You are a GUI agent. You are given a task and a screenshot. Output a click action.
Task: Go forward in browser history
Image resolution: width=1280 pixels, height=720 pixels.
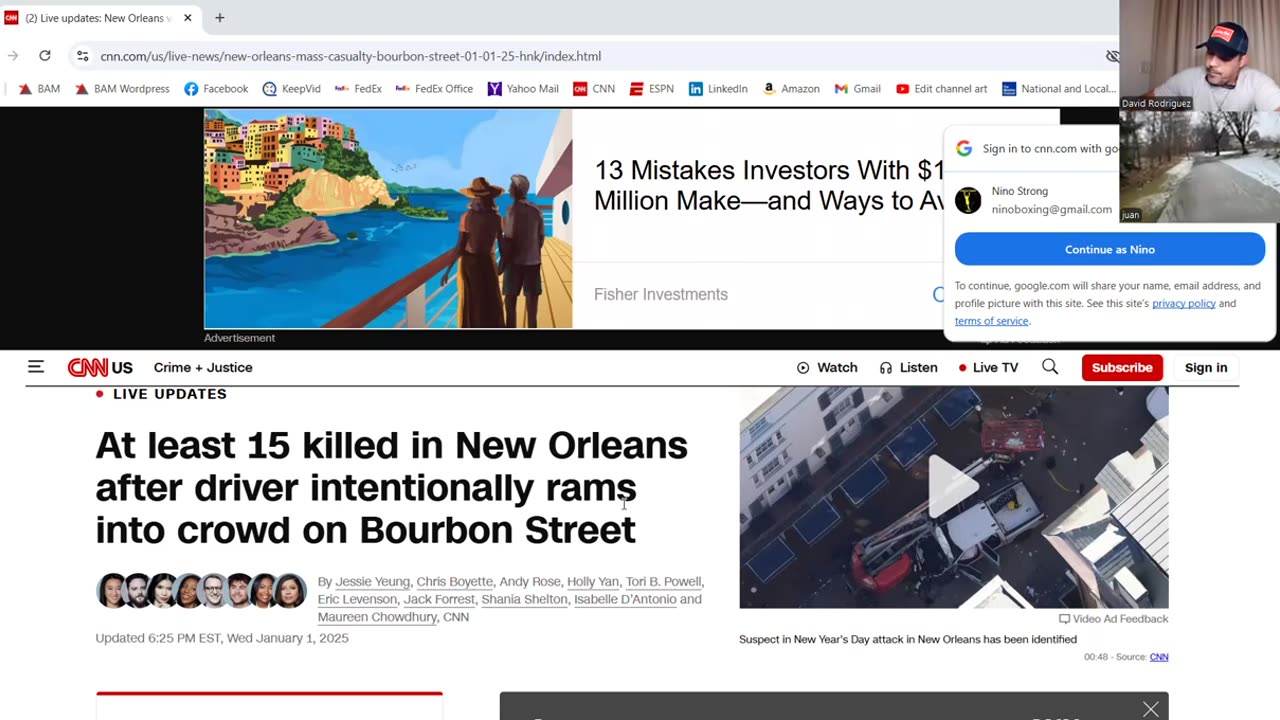[13, 56]
